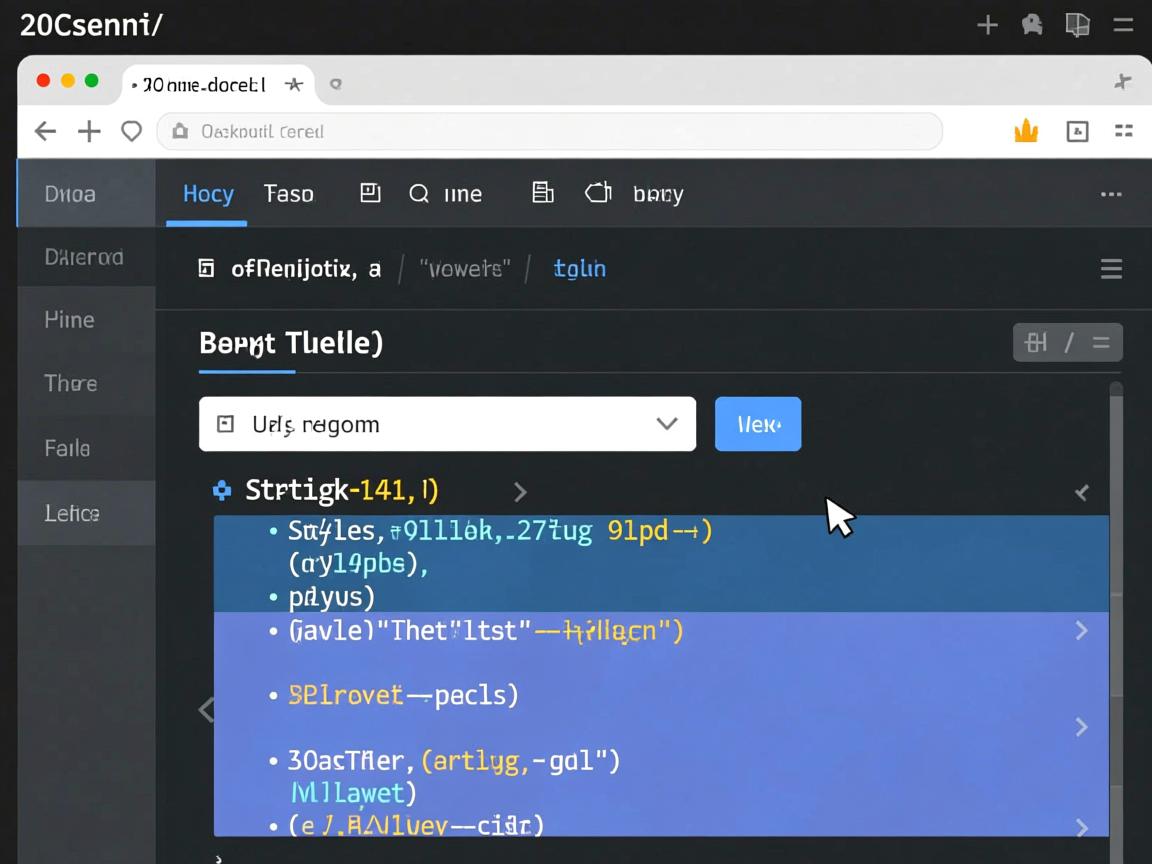This screenshot has width=1152, height=864.
Task: Click the blue gear icon beside Strtigk
Action: [x=222, y=490]
